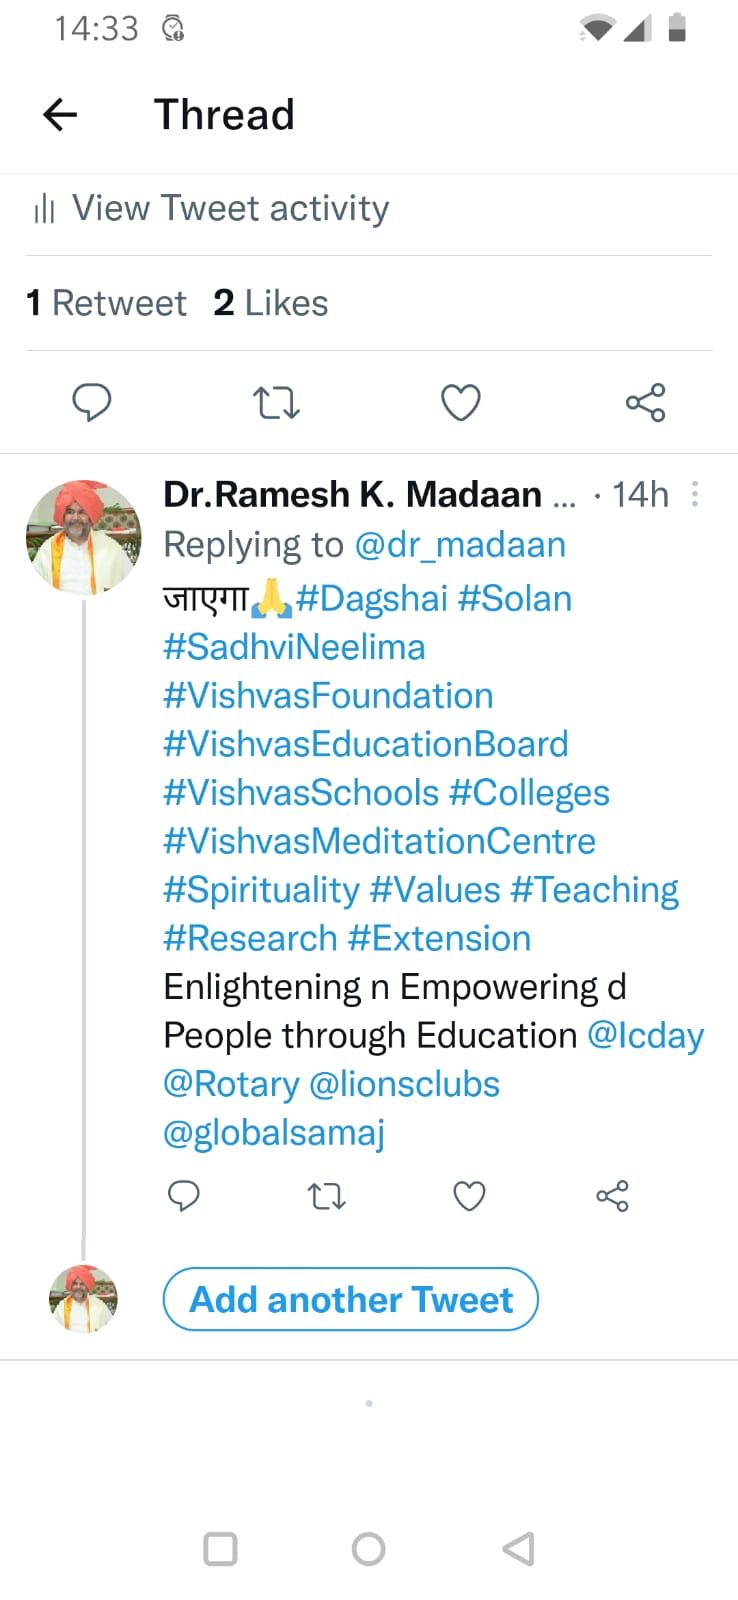The height and width of the screenshot is (1600, 738).
Task: Open the #Dagshai hashtag
Action: coord(372,598)
